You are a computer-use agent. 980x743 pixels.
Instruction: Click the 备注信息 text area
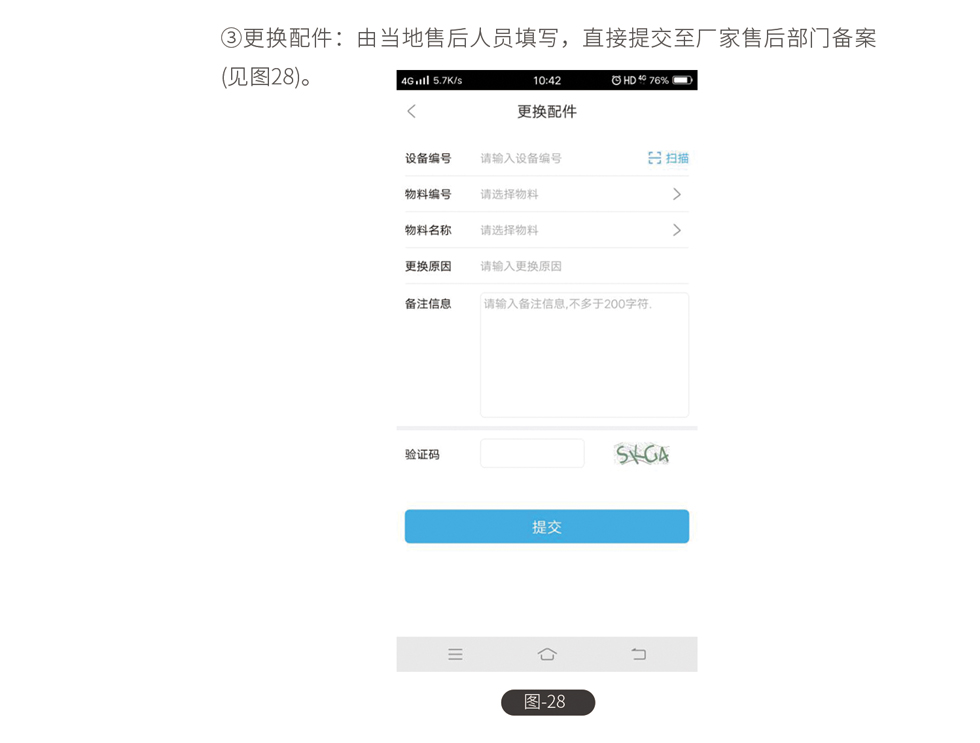coord(584,355)
